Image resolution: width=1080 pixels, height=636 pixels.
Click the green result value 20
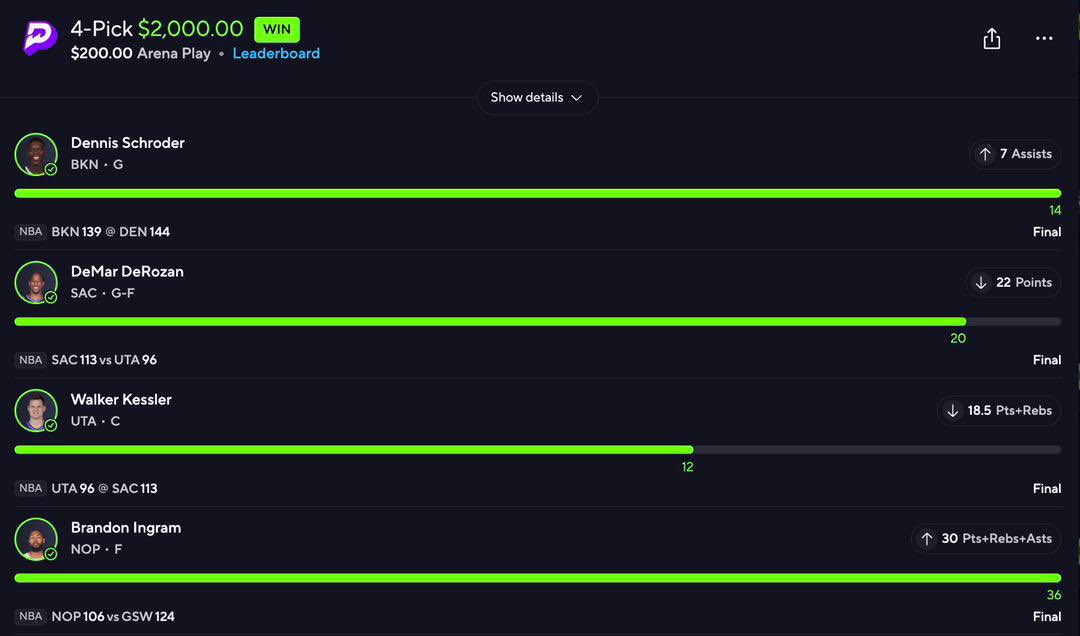[x=958, y=338]
